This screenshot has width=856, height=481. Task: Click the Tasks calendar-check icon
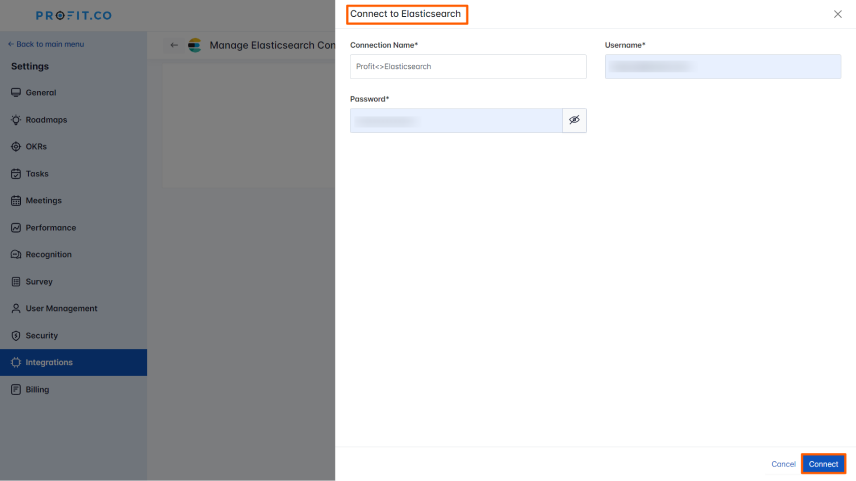(16, 174)
